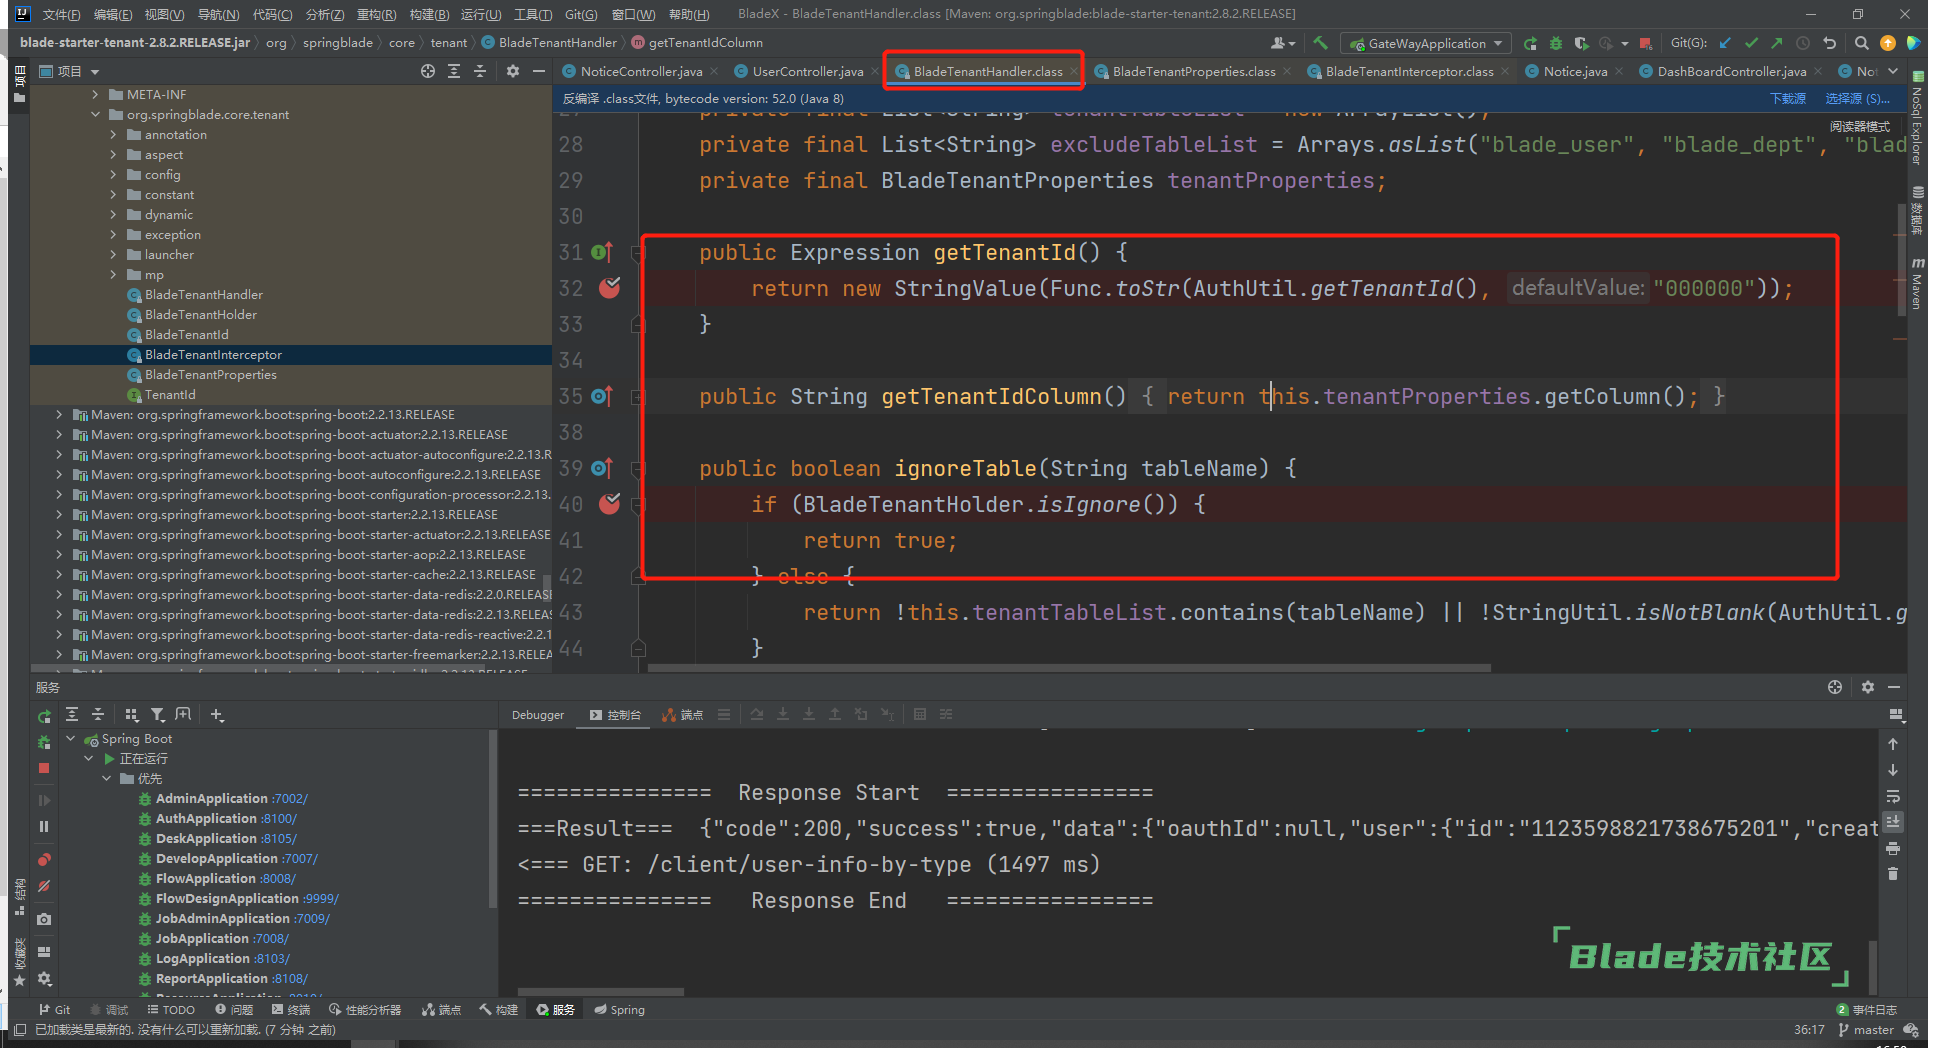Run GateWayApplication with the rerun icon

coord(1530,43)
